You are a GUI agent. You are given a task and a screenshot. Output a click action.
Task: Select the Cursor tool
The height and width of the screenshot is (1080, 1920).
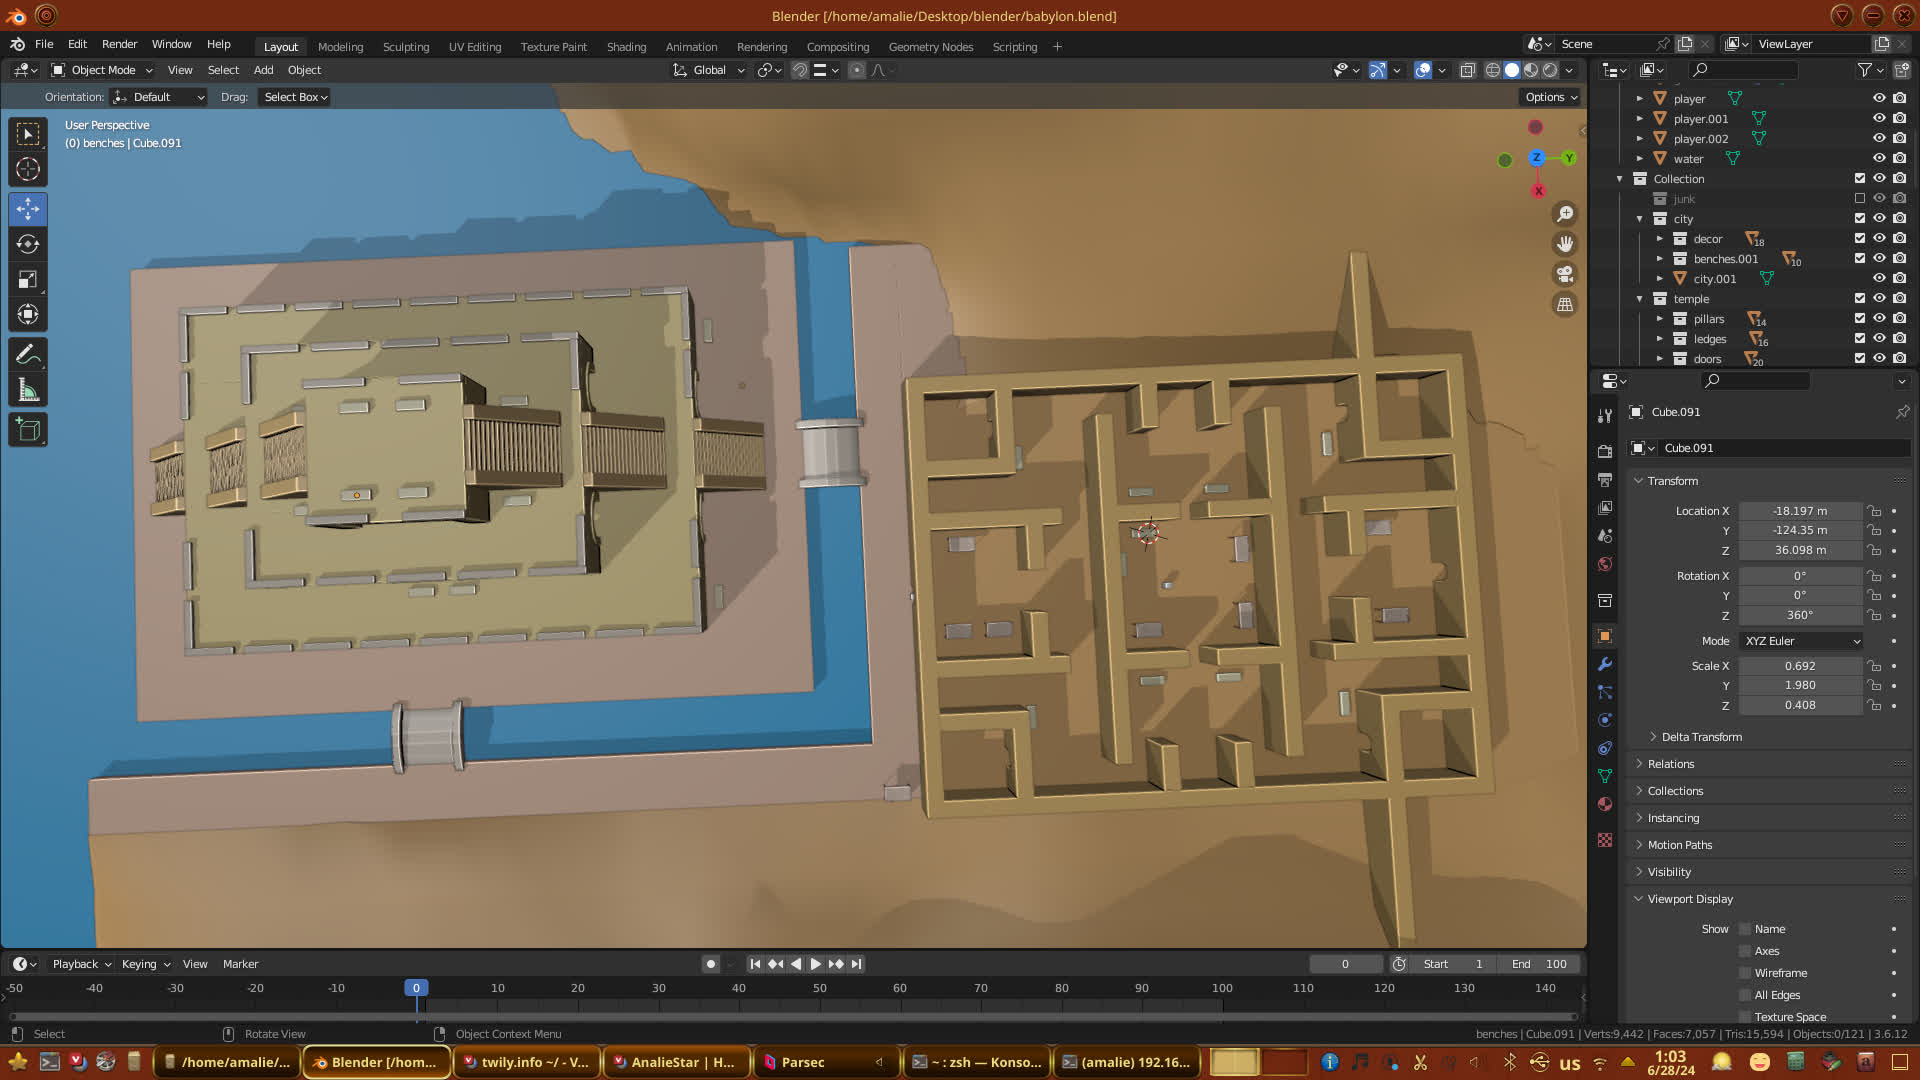coord(28,169)
